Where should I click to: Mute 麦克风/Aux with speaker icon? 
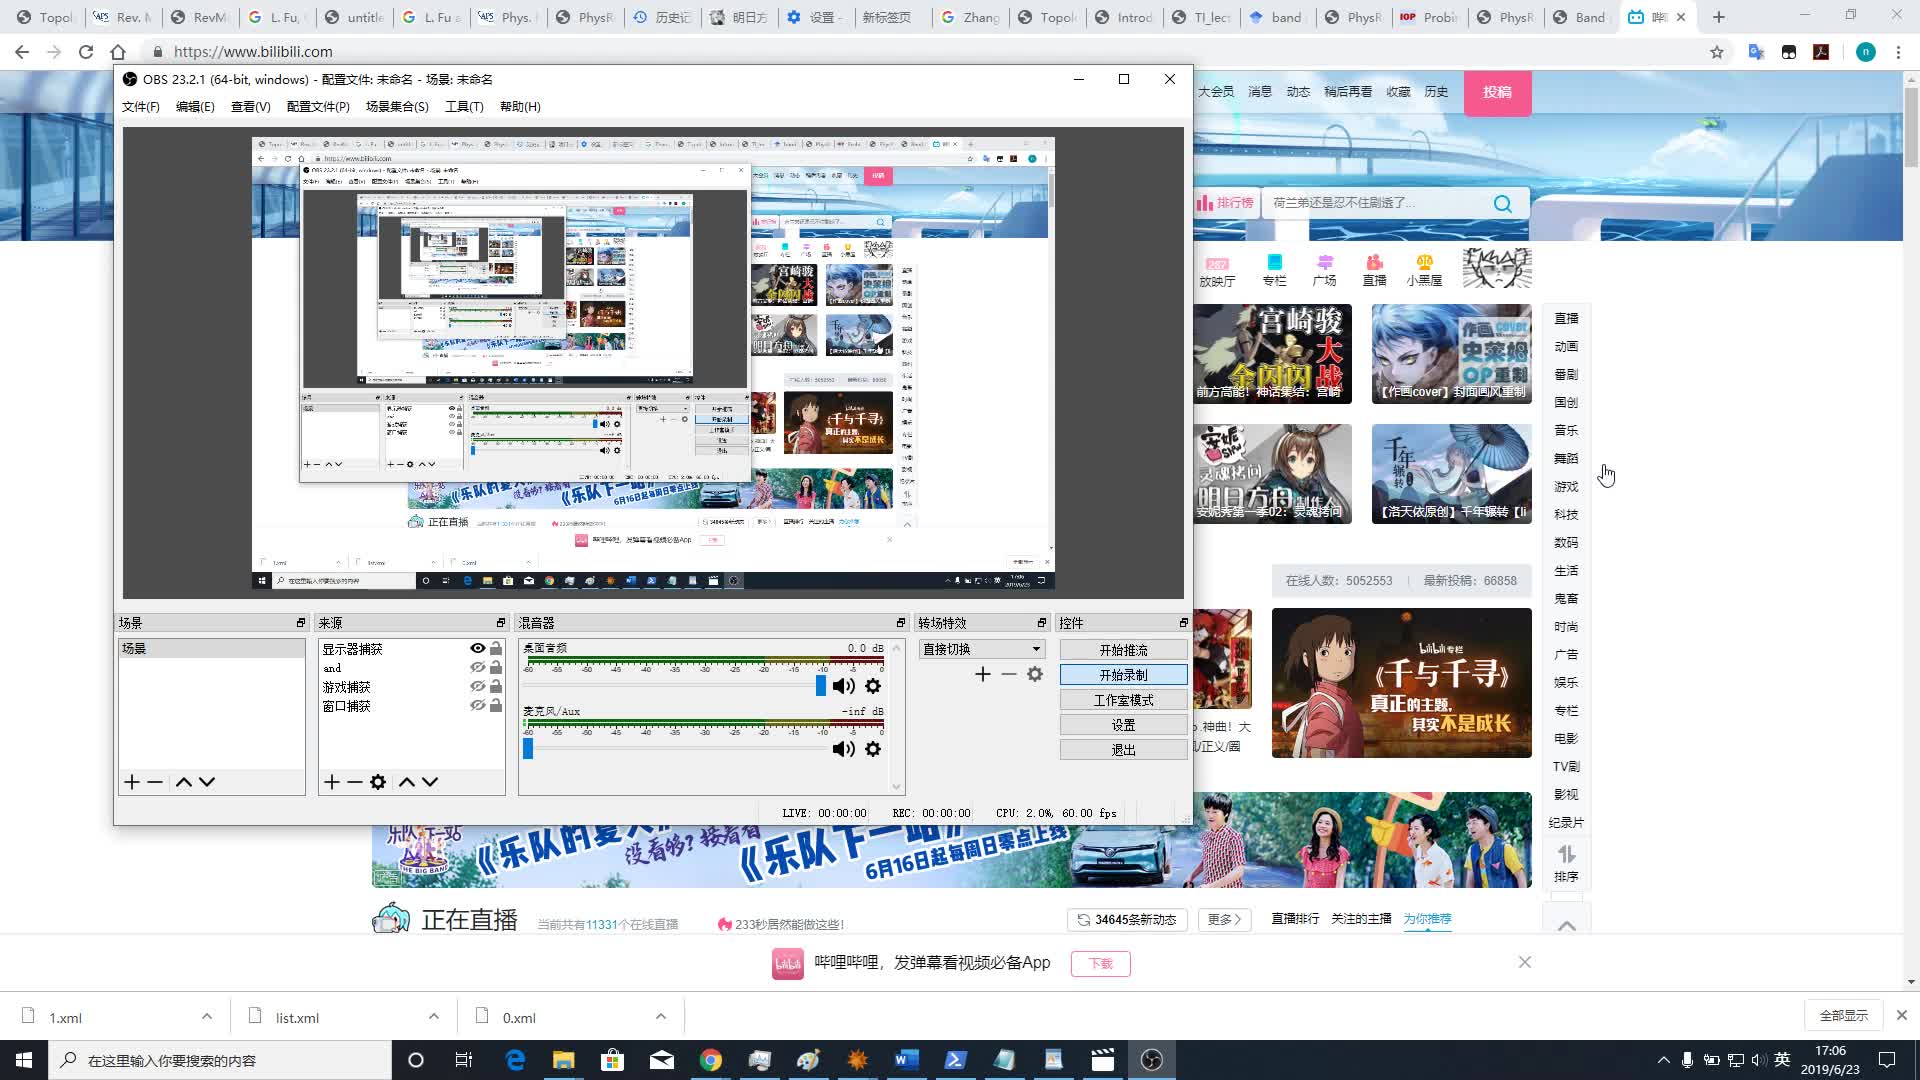[x=844, y=749]
